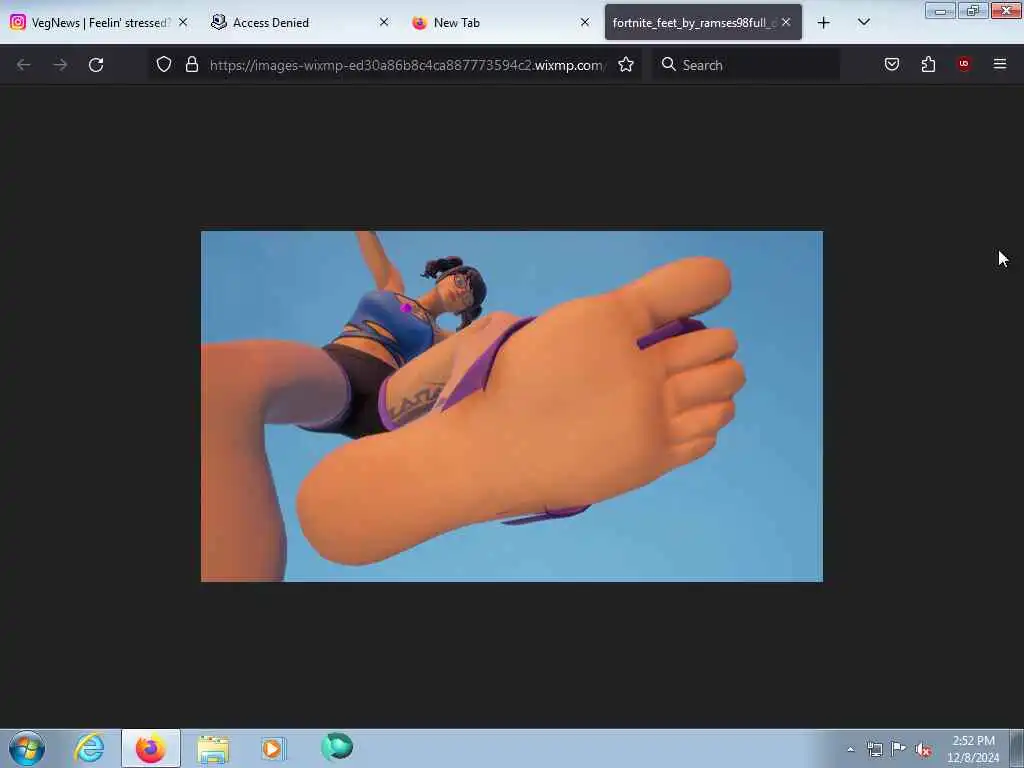Switch to the Access Denied tab
Screen dimensions: 1024x768
pos(298,22)
